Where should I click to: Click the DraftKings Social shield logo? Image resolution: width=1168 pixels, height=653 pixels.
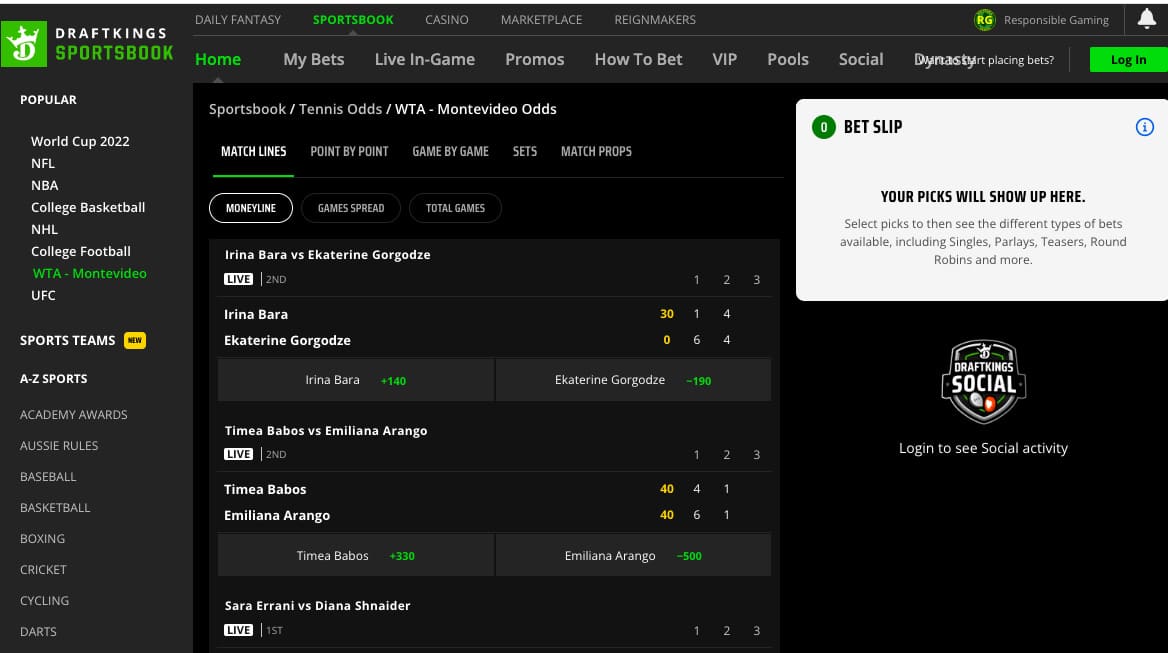983,381
